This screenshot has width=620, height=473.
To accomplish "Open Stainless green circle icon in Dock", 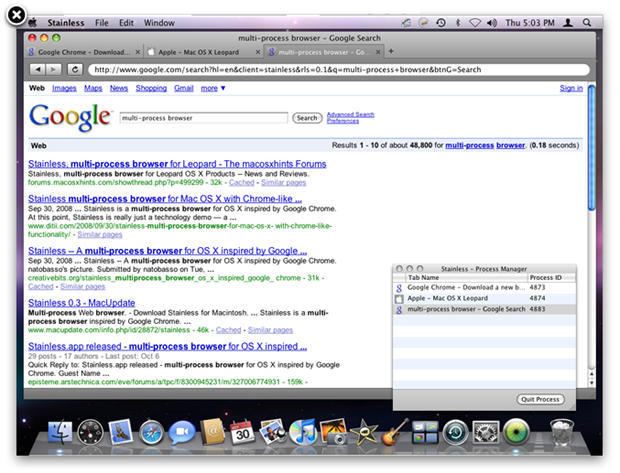I will click(x=516, y=432).
